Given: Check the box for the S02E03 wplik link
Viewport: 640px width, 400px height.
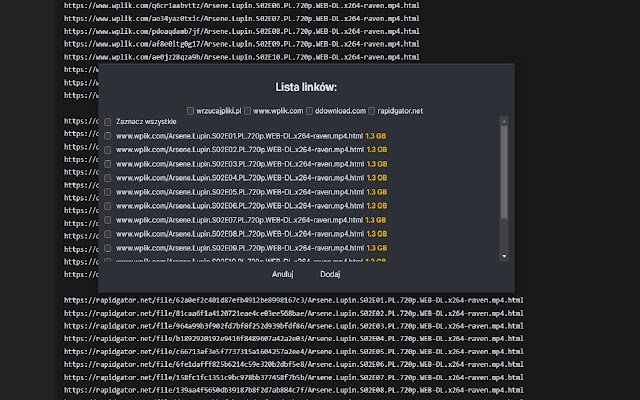Looking at the screenshot, I should pos(107,164).
